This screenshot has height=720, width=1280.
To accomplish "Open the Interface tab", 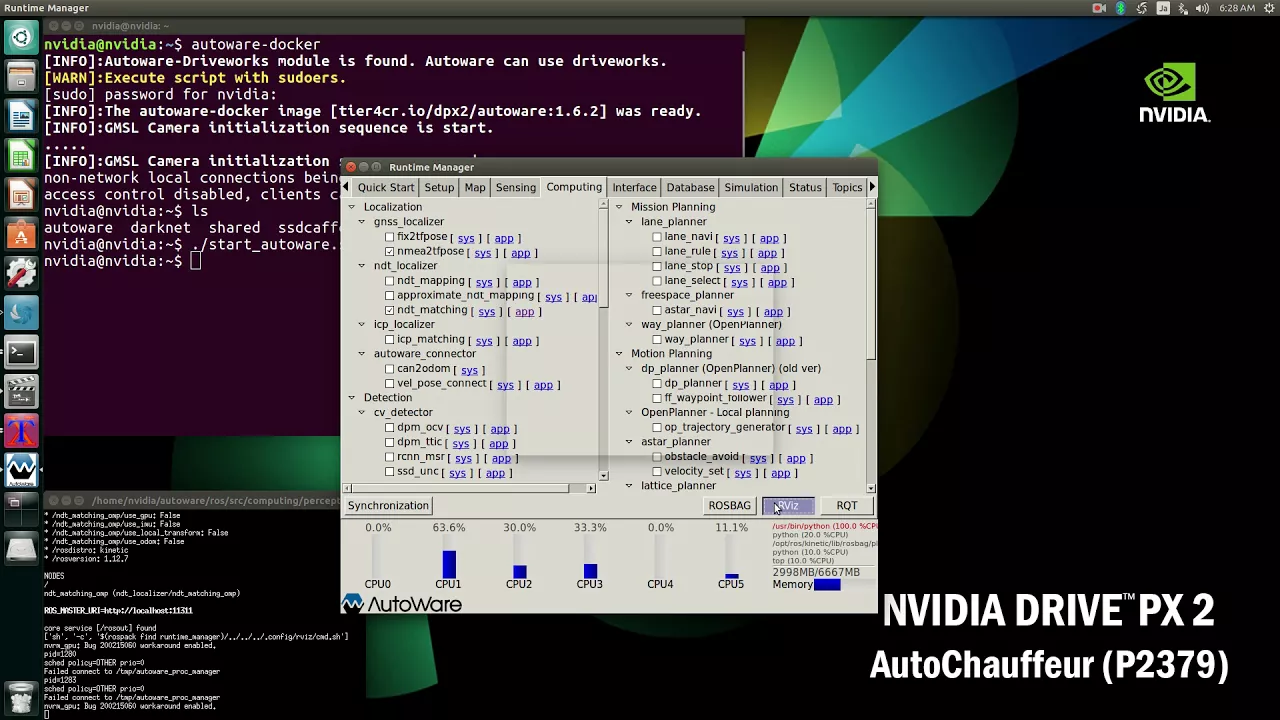I will point(634,187).
